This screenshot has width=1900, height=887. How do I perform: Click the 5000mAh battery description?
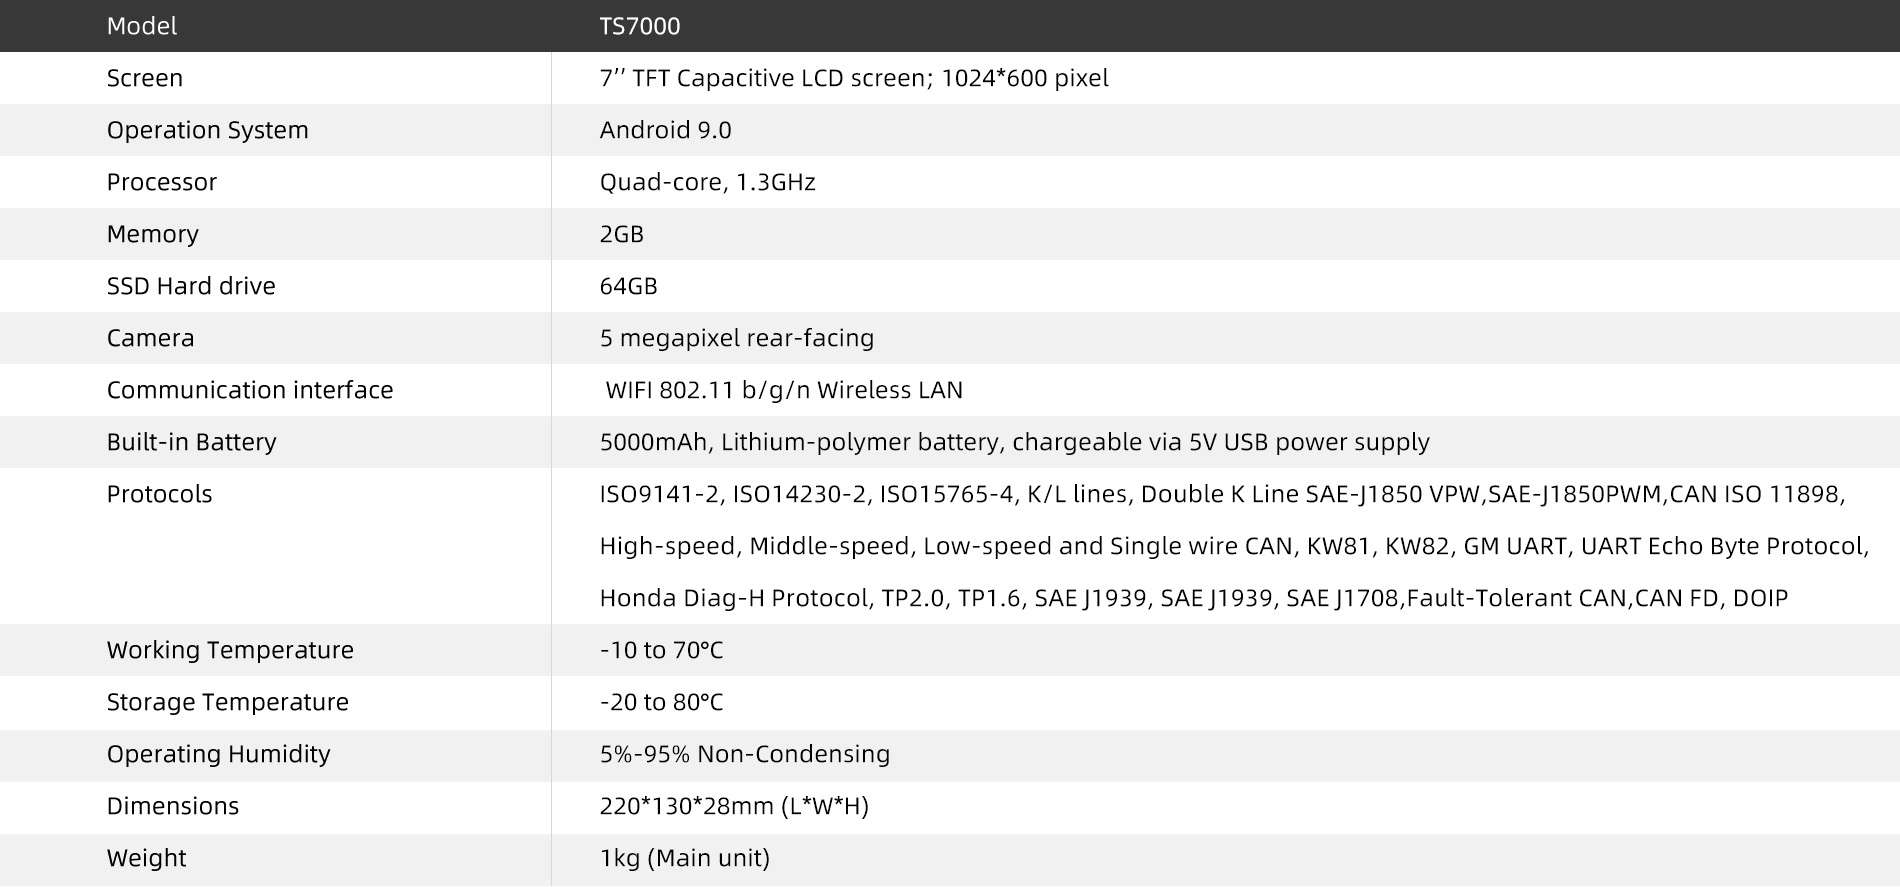(1015, 442)
